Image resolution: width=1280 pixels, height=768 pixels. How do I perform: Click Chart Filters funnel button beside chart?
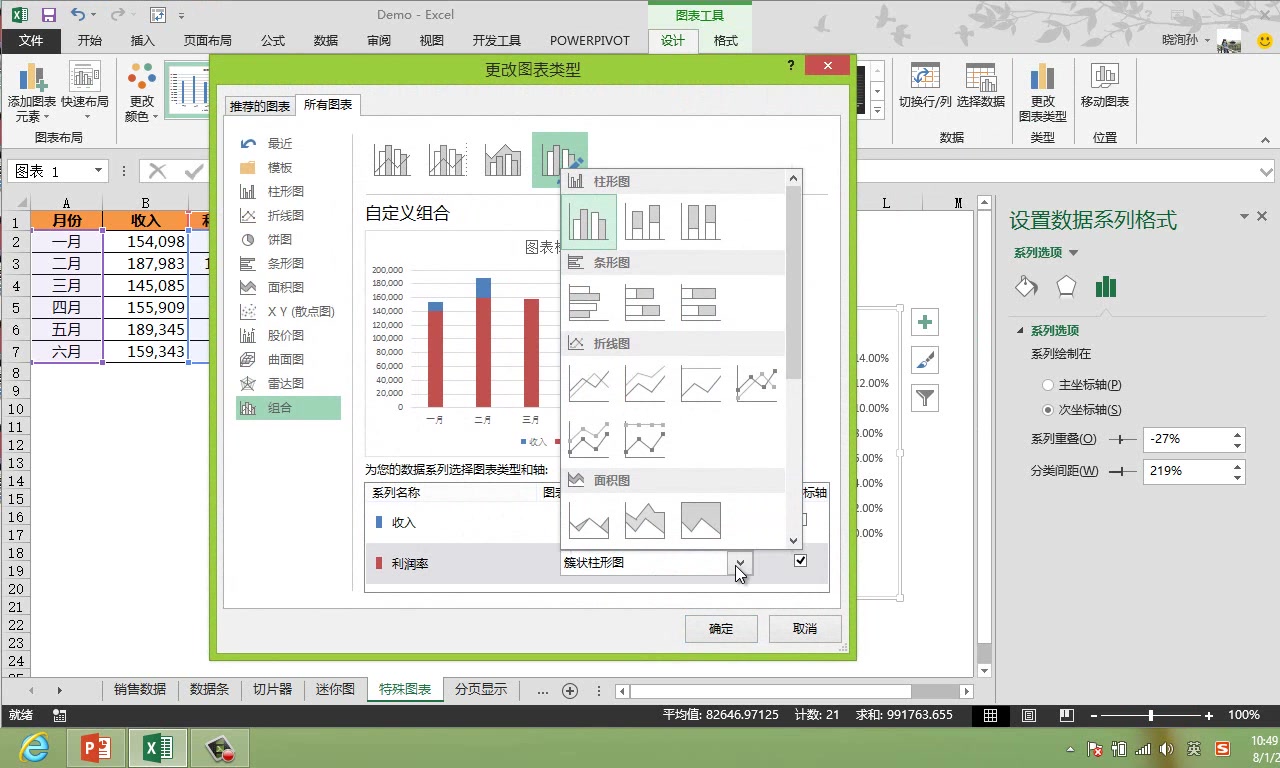(x=925, y=398)
